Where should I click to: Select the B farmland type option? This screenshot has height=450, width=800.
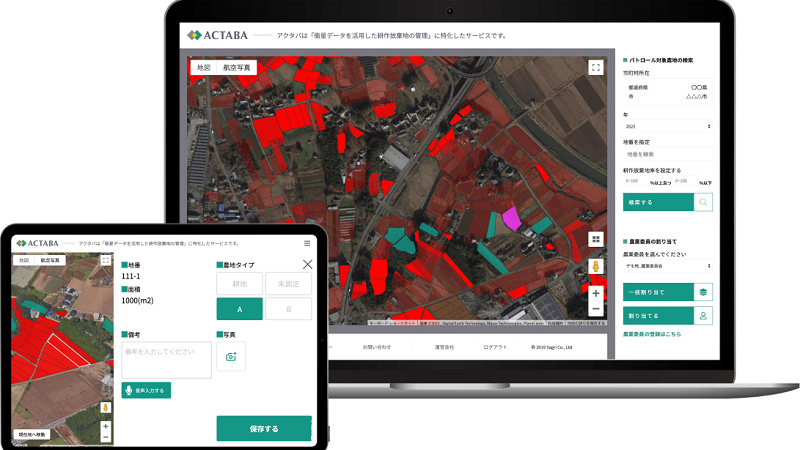pos(288,309)
